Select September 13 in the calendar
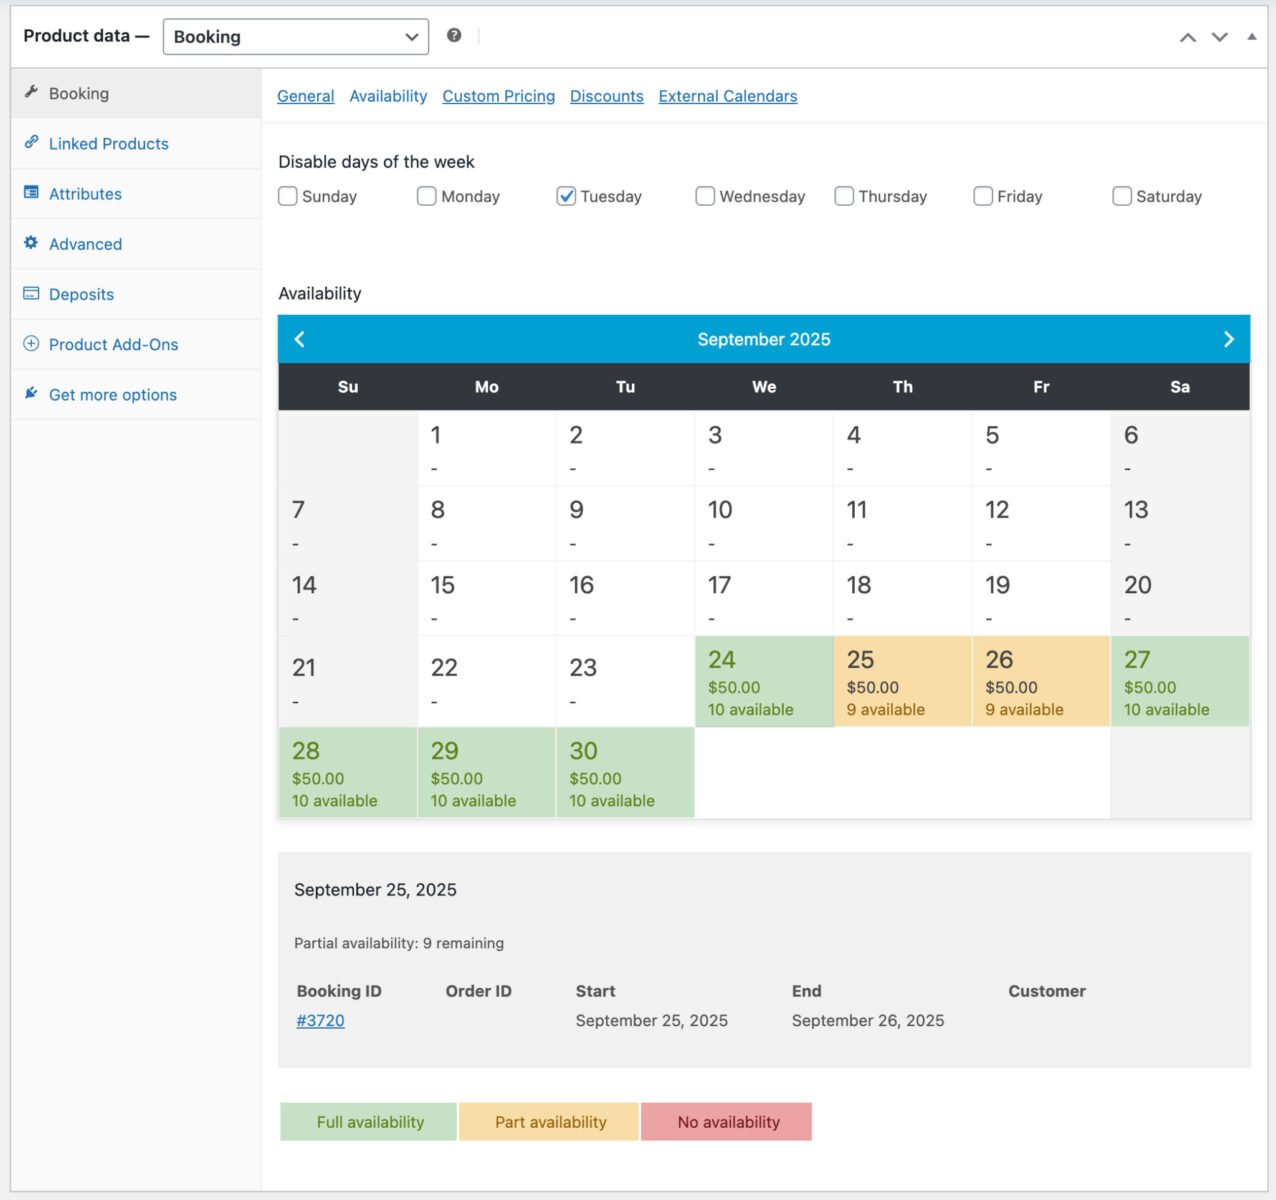 click(x=1180, y=523)
